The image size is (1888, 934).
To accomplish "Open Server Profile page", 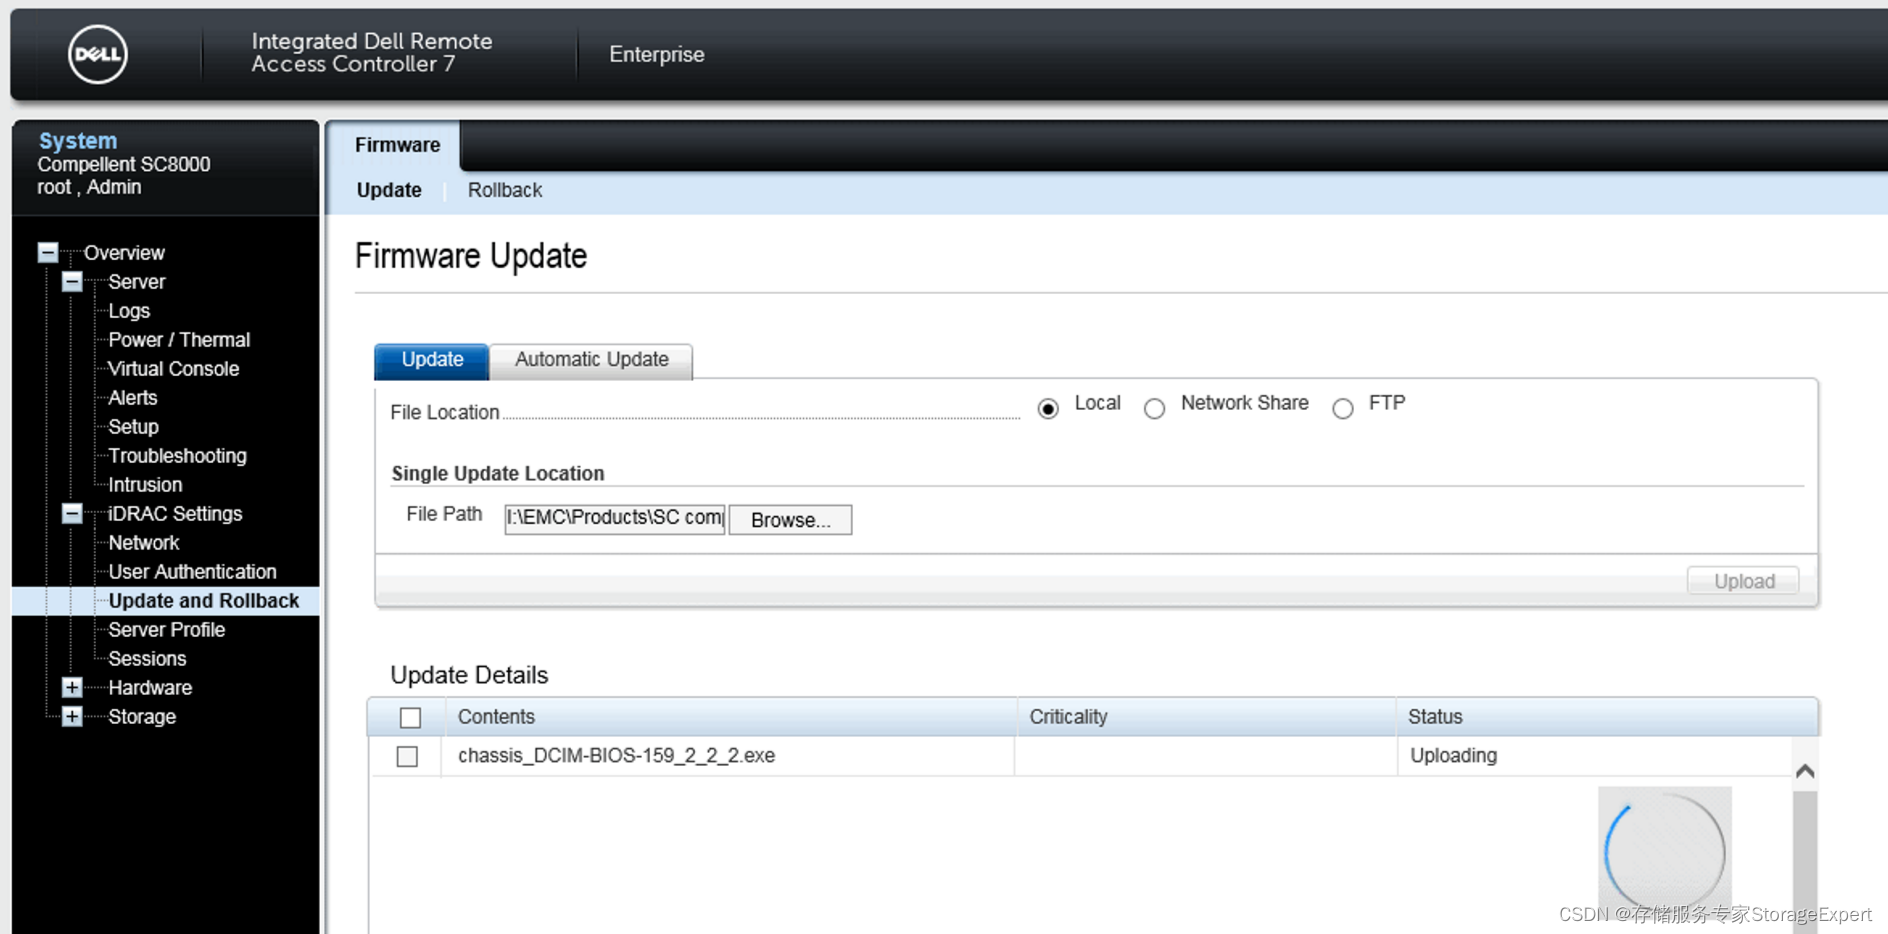I will 167,630.
